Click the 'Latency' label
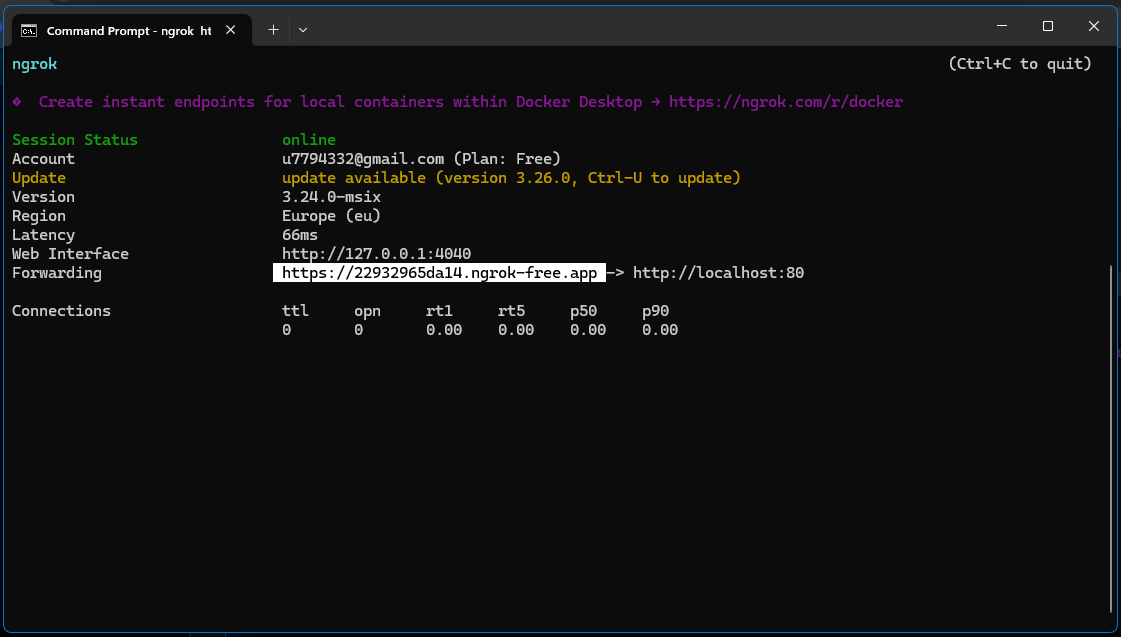The height and width of the screenshot is (637, 1121). pyautogui.click(x=43, y=234)
